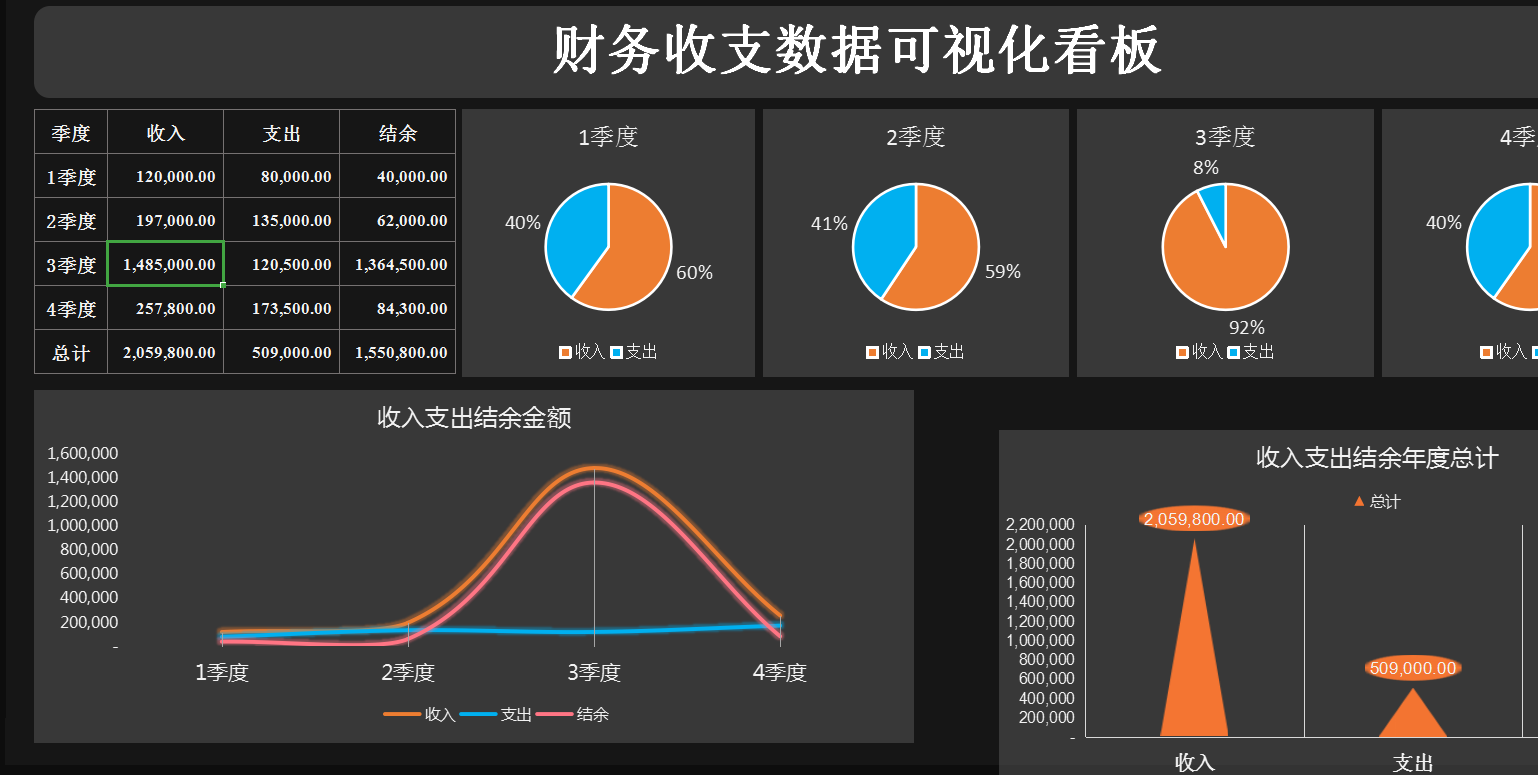Click 收入 legend swatch under 2季度 pie
The width and height of the screenshot is (1538, 775).
873,352
